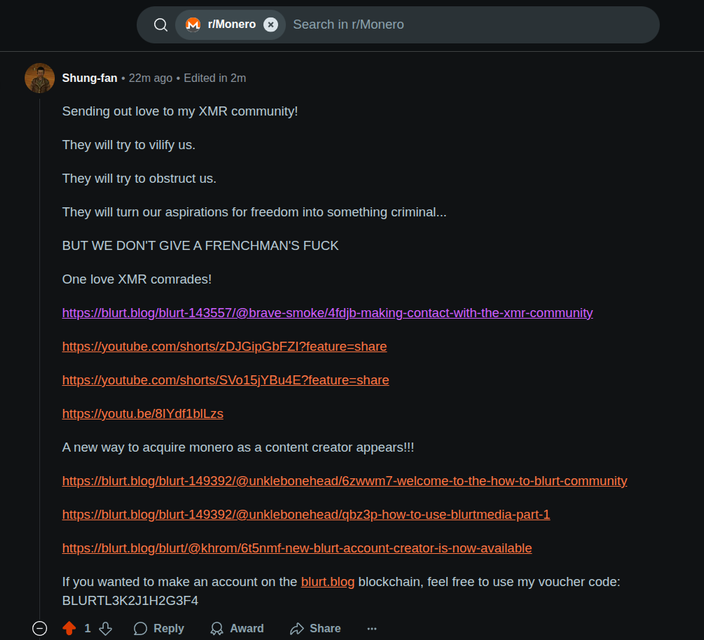
Task: Open the more options ellipsis menu
Action: [x=372, y=628]
